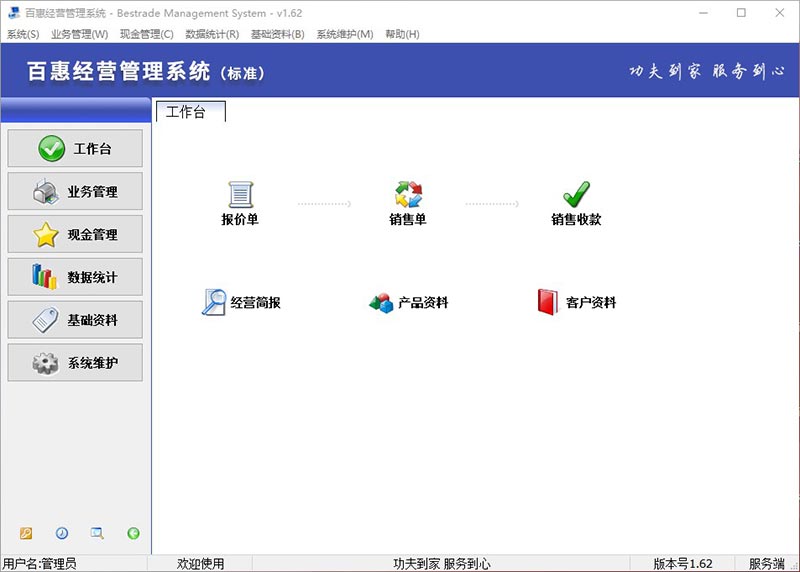
Task: Open the 现金管理 sidebar section
Action: (x=75, y=234)
